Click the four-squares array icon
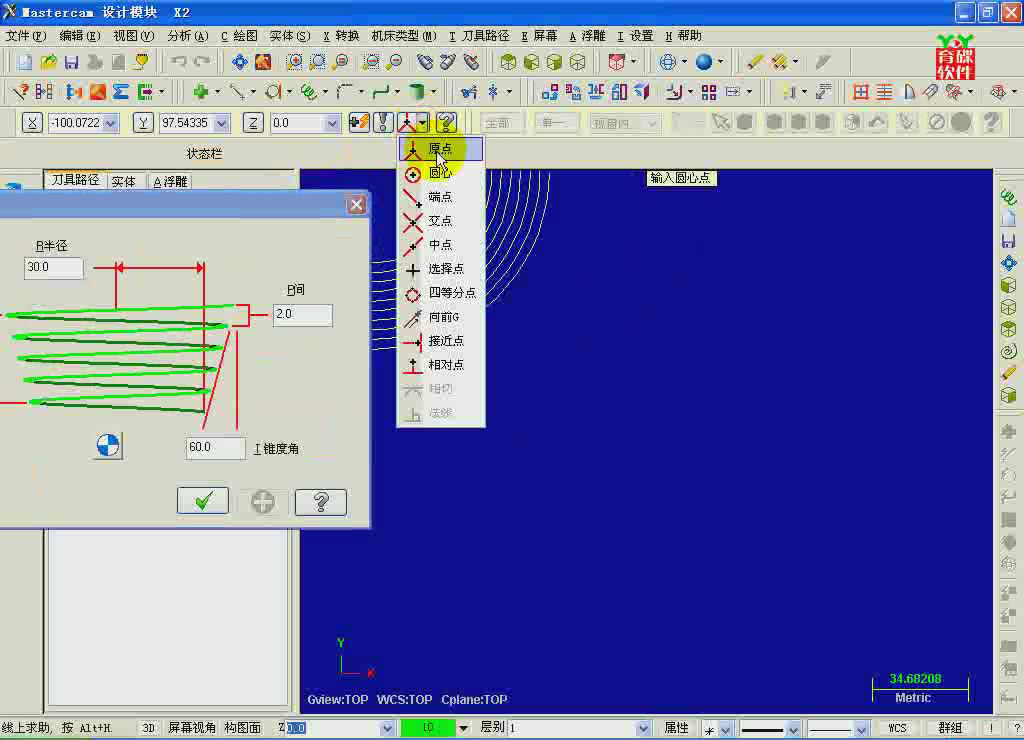This screenshot has height=740, width=1024. (709, 92)
